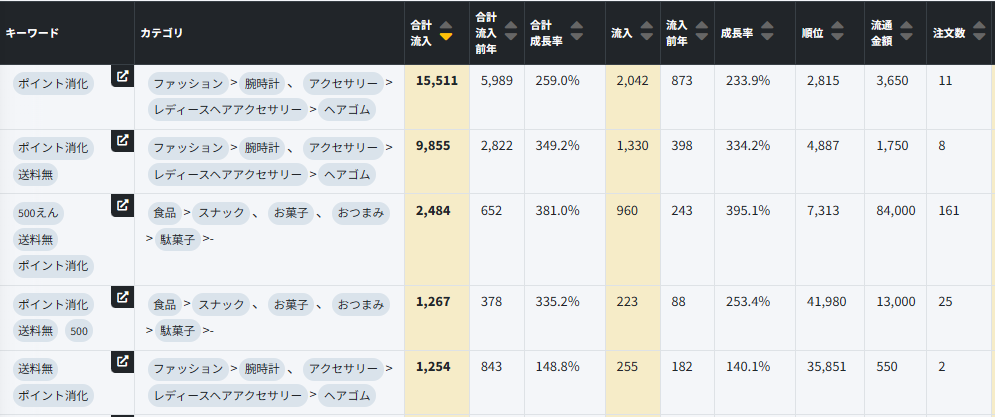Screen dimensions: 995x417
Task: Open external link icon in the 15,511 row
Action: (x=122, y=76)
